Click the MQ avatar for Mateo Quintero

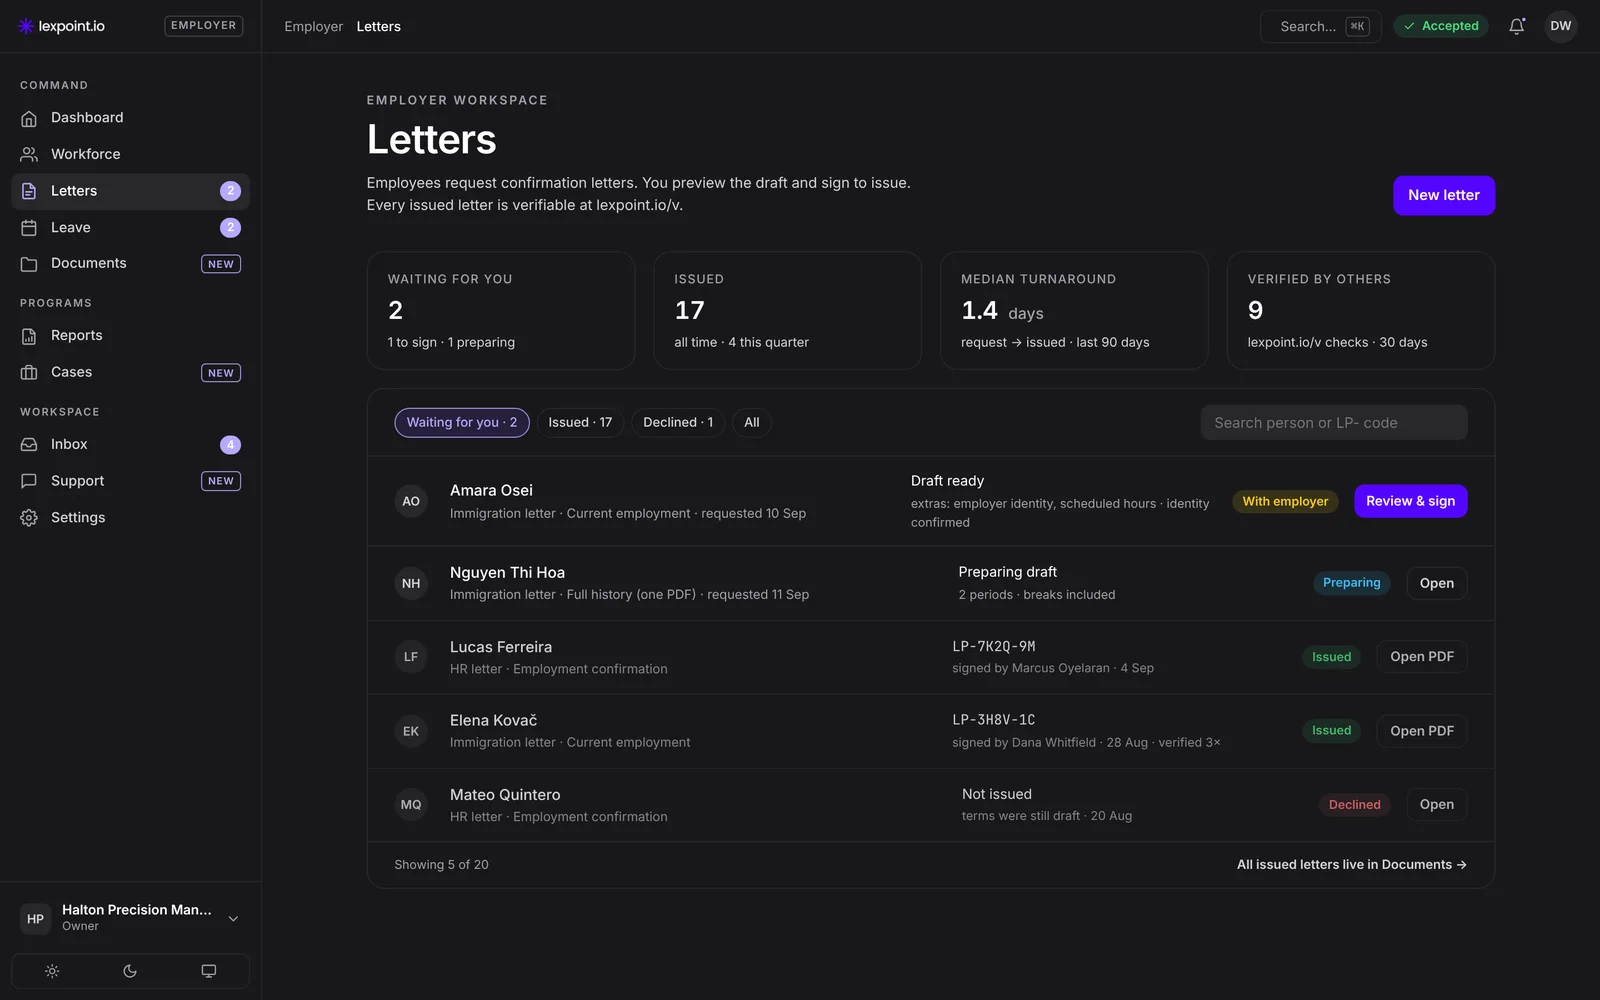coord(411,804)
